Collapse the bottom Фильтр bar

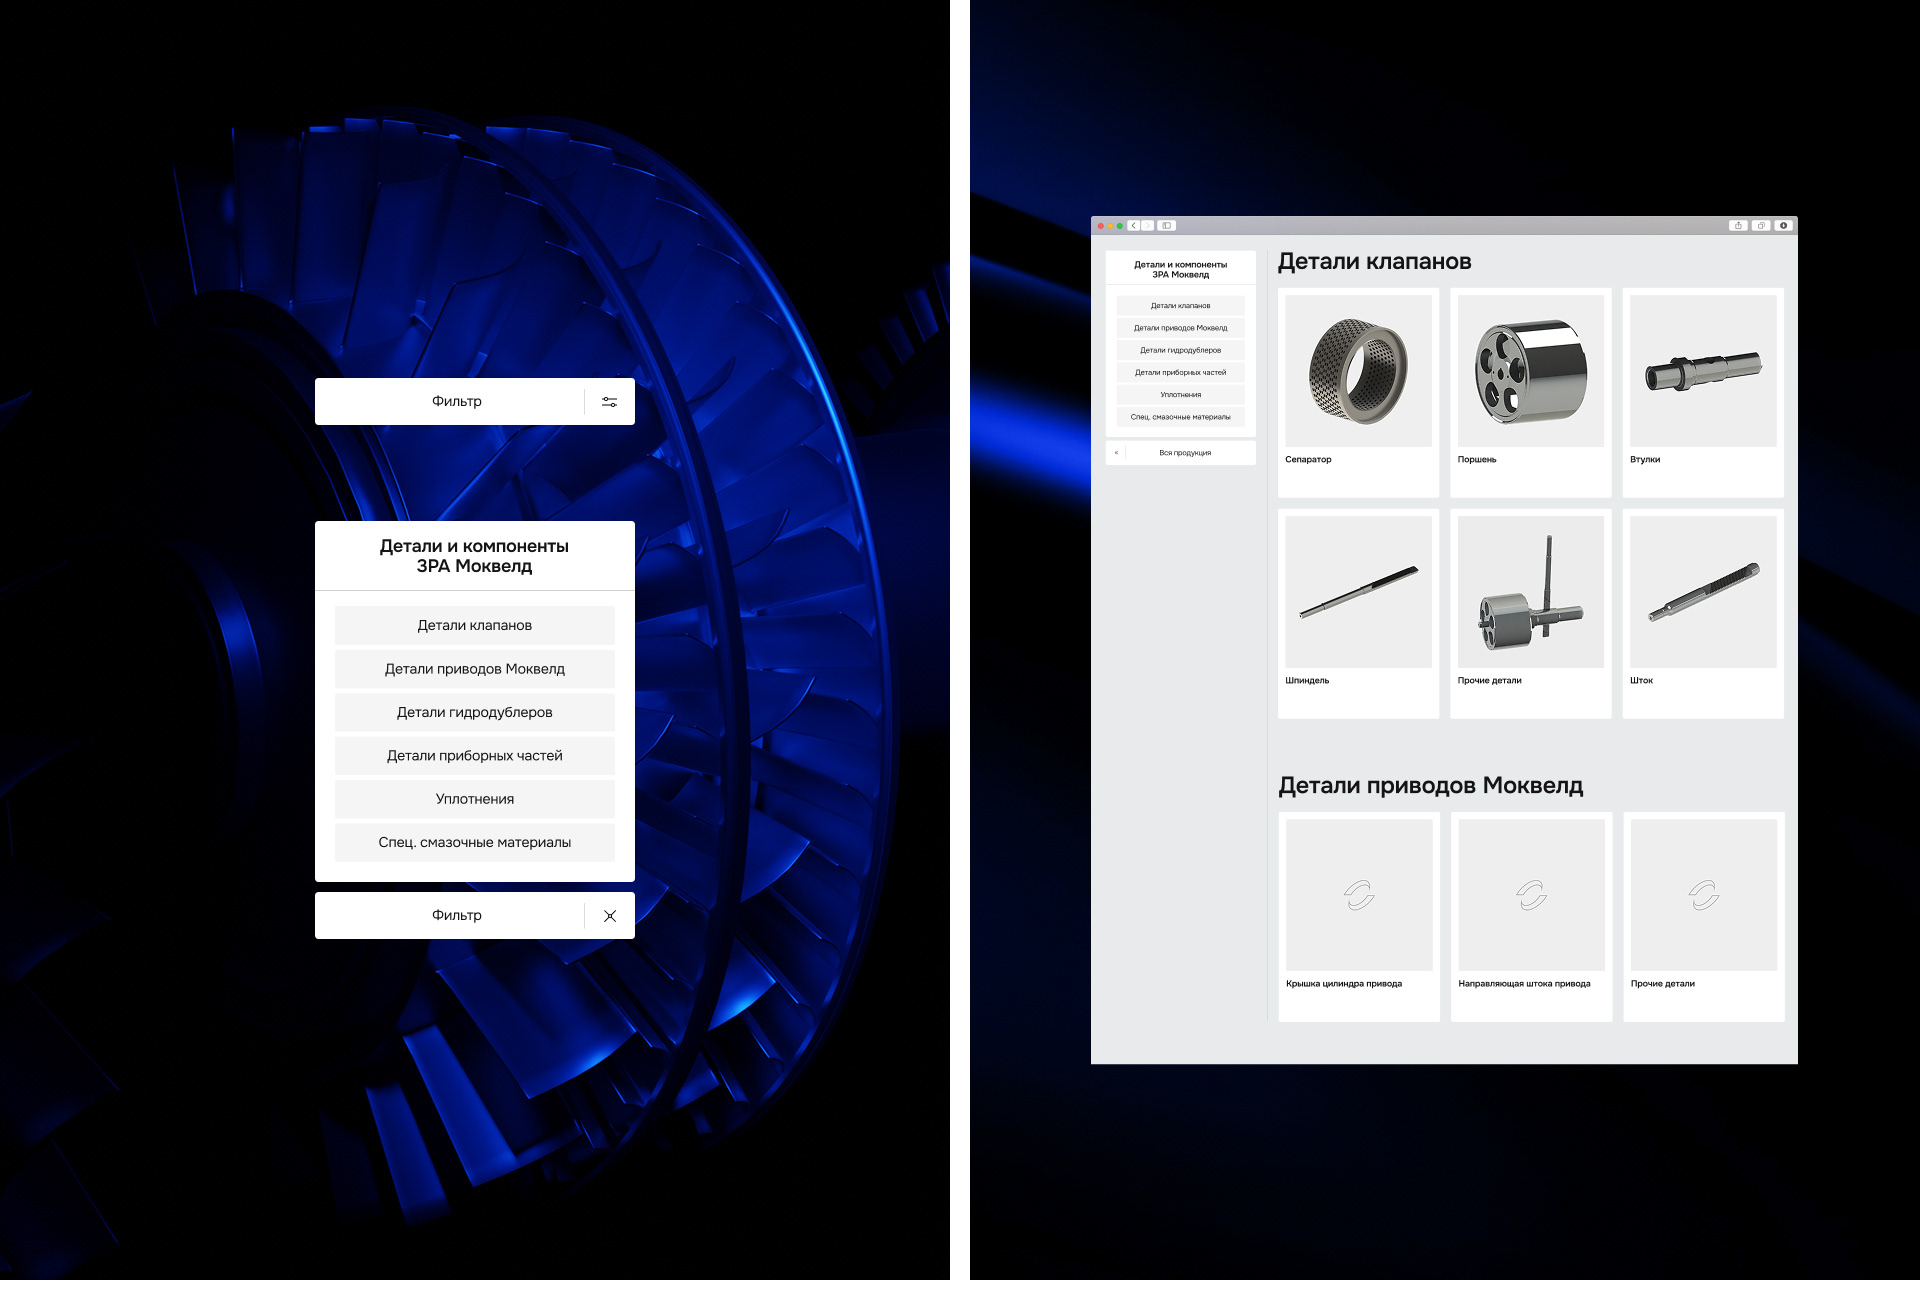456,916
